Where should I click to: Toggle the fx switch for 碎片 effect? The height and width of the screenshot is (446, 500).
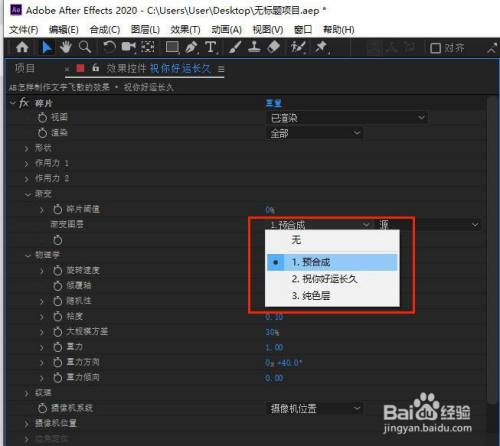(23, 103)
